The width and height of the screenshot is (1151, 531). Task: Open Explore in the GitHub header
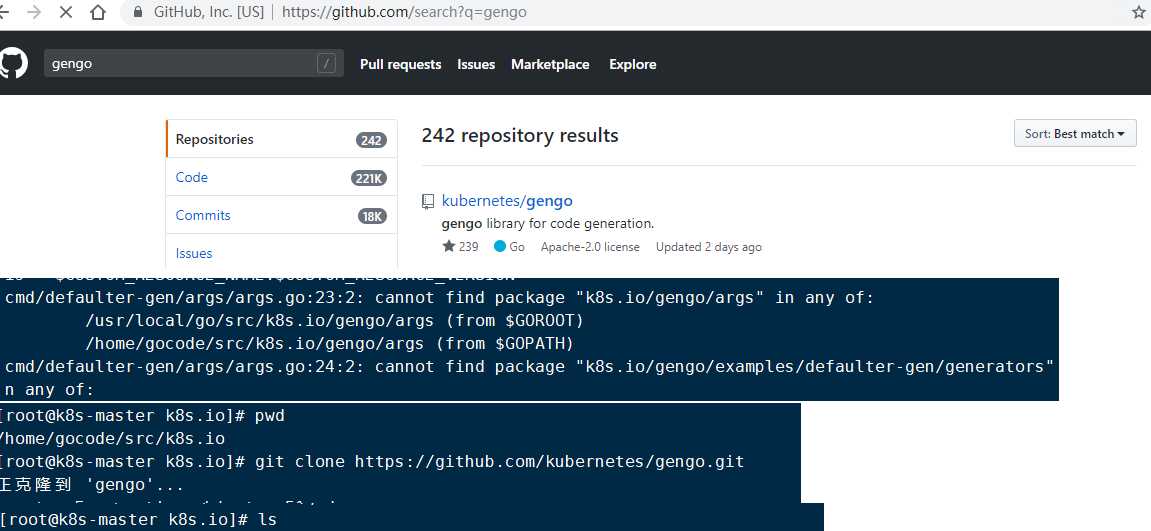coord(633,65)
